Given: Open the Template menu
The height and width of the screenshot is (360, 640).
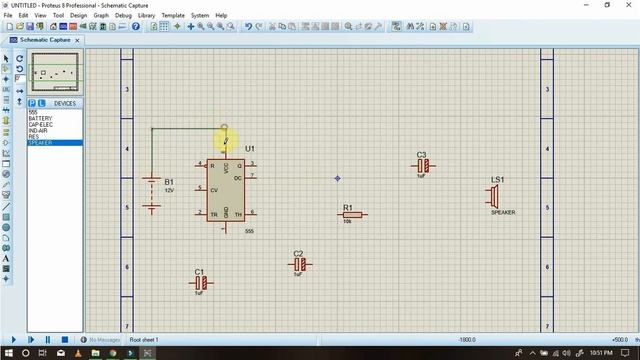Looking at the screenshot, I should click(x=173, y=16).
